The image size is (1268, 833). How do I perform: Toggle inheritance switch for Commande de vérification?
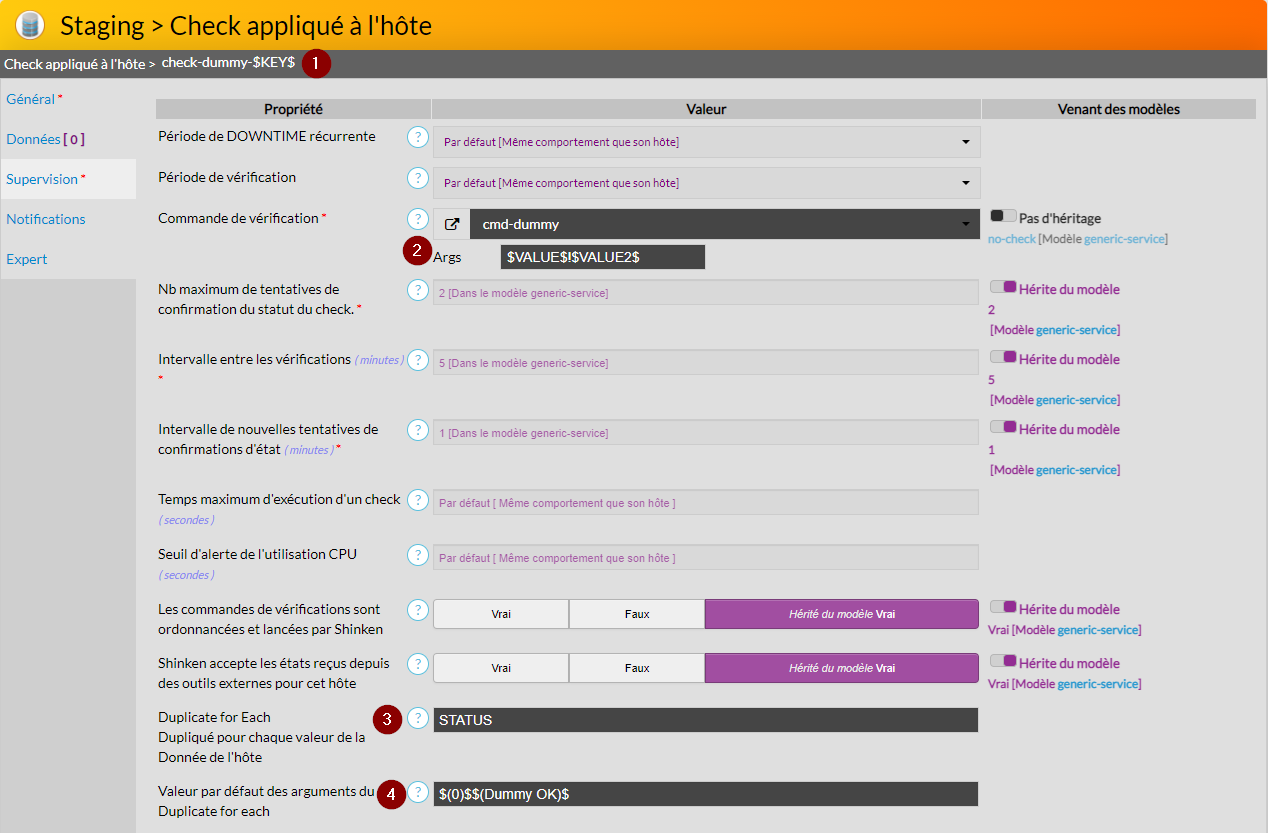(1003, 216)
